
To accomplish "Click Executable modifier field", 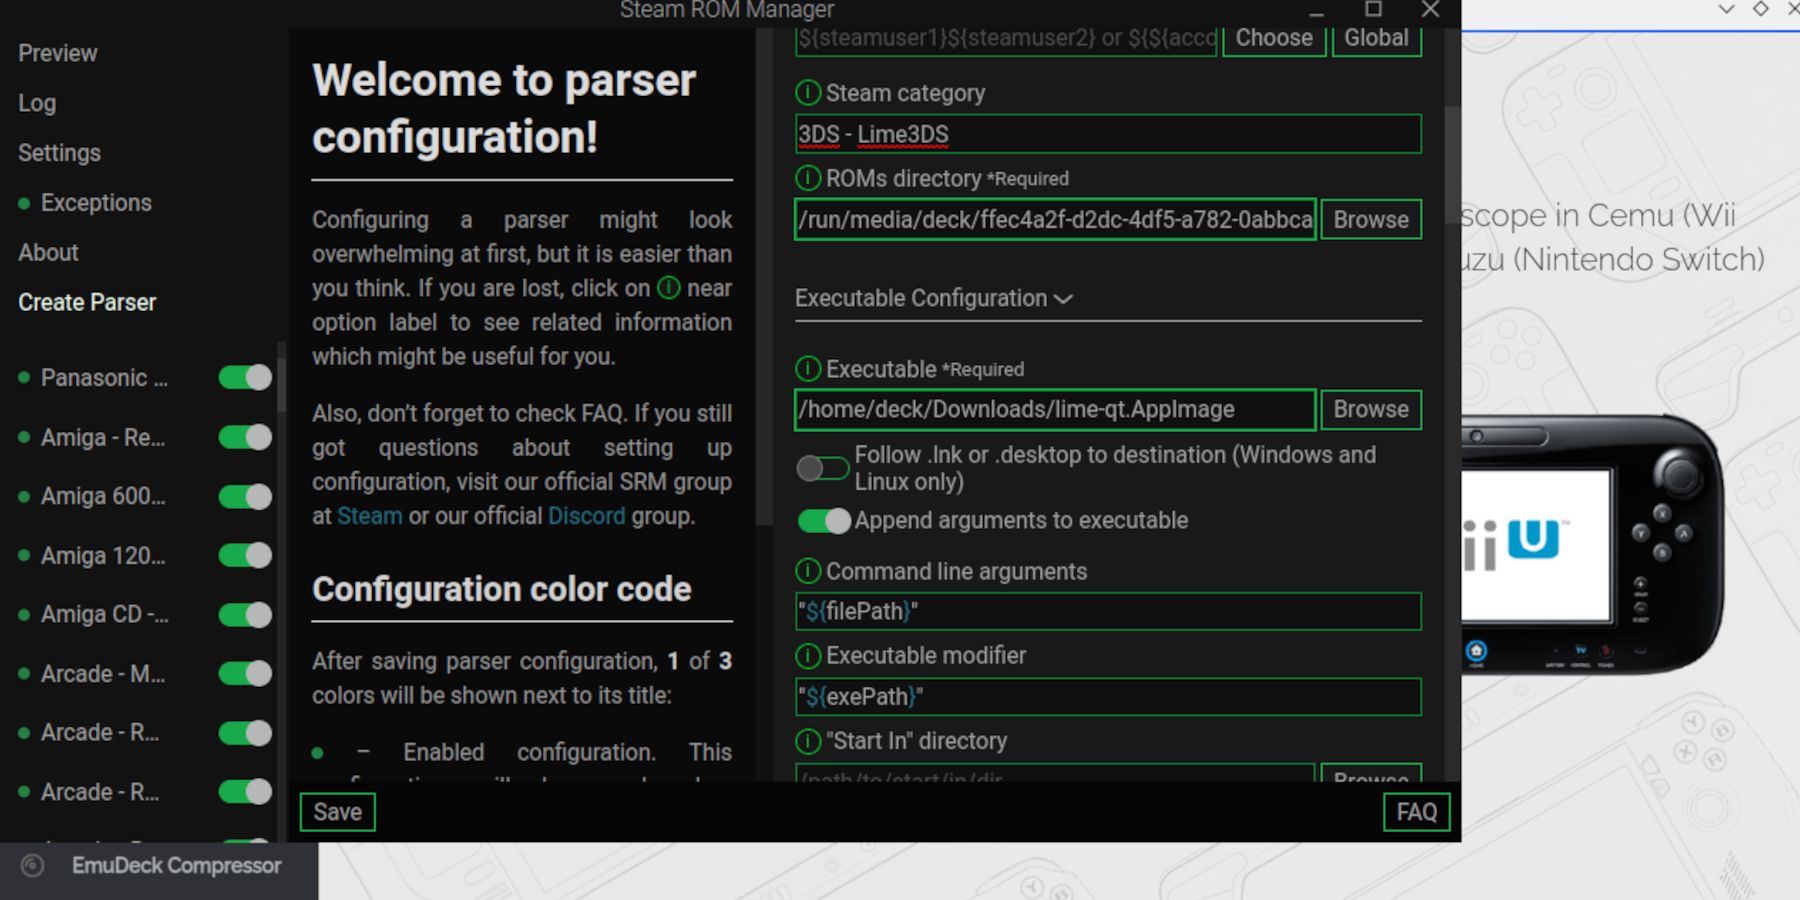I will click(x=1108, y=697).
